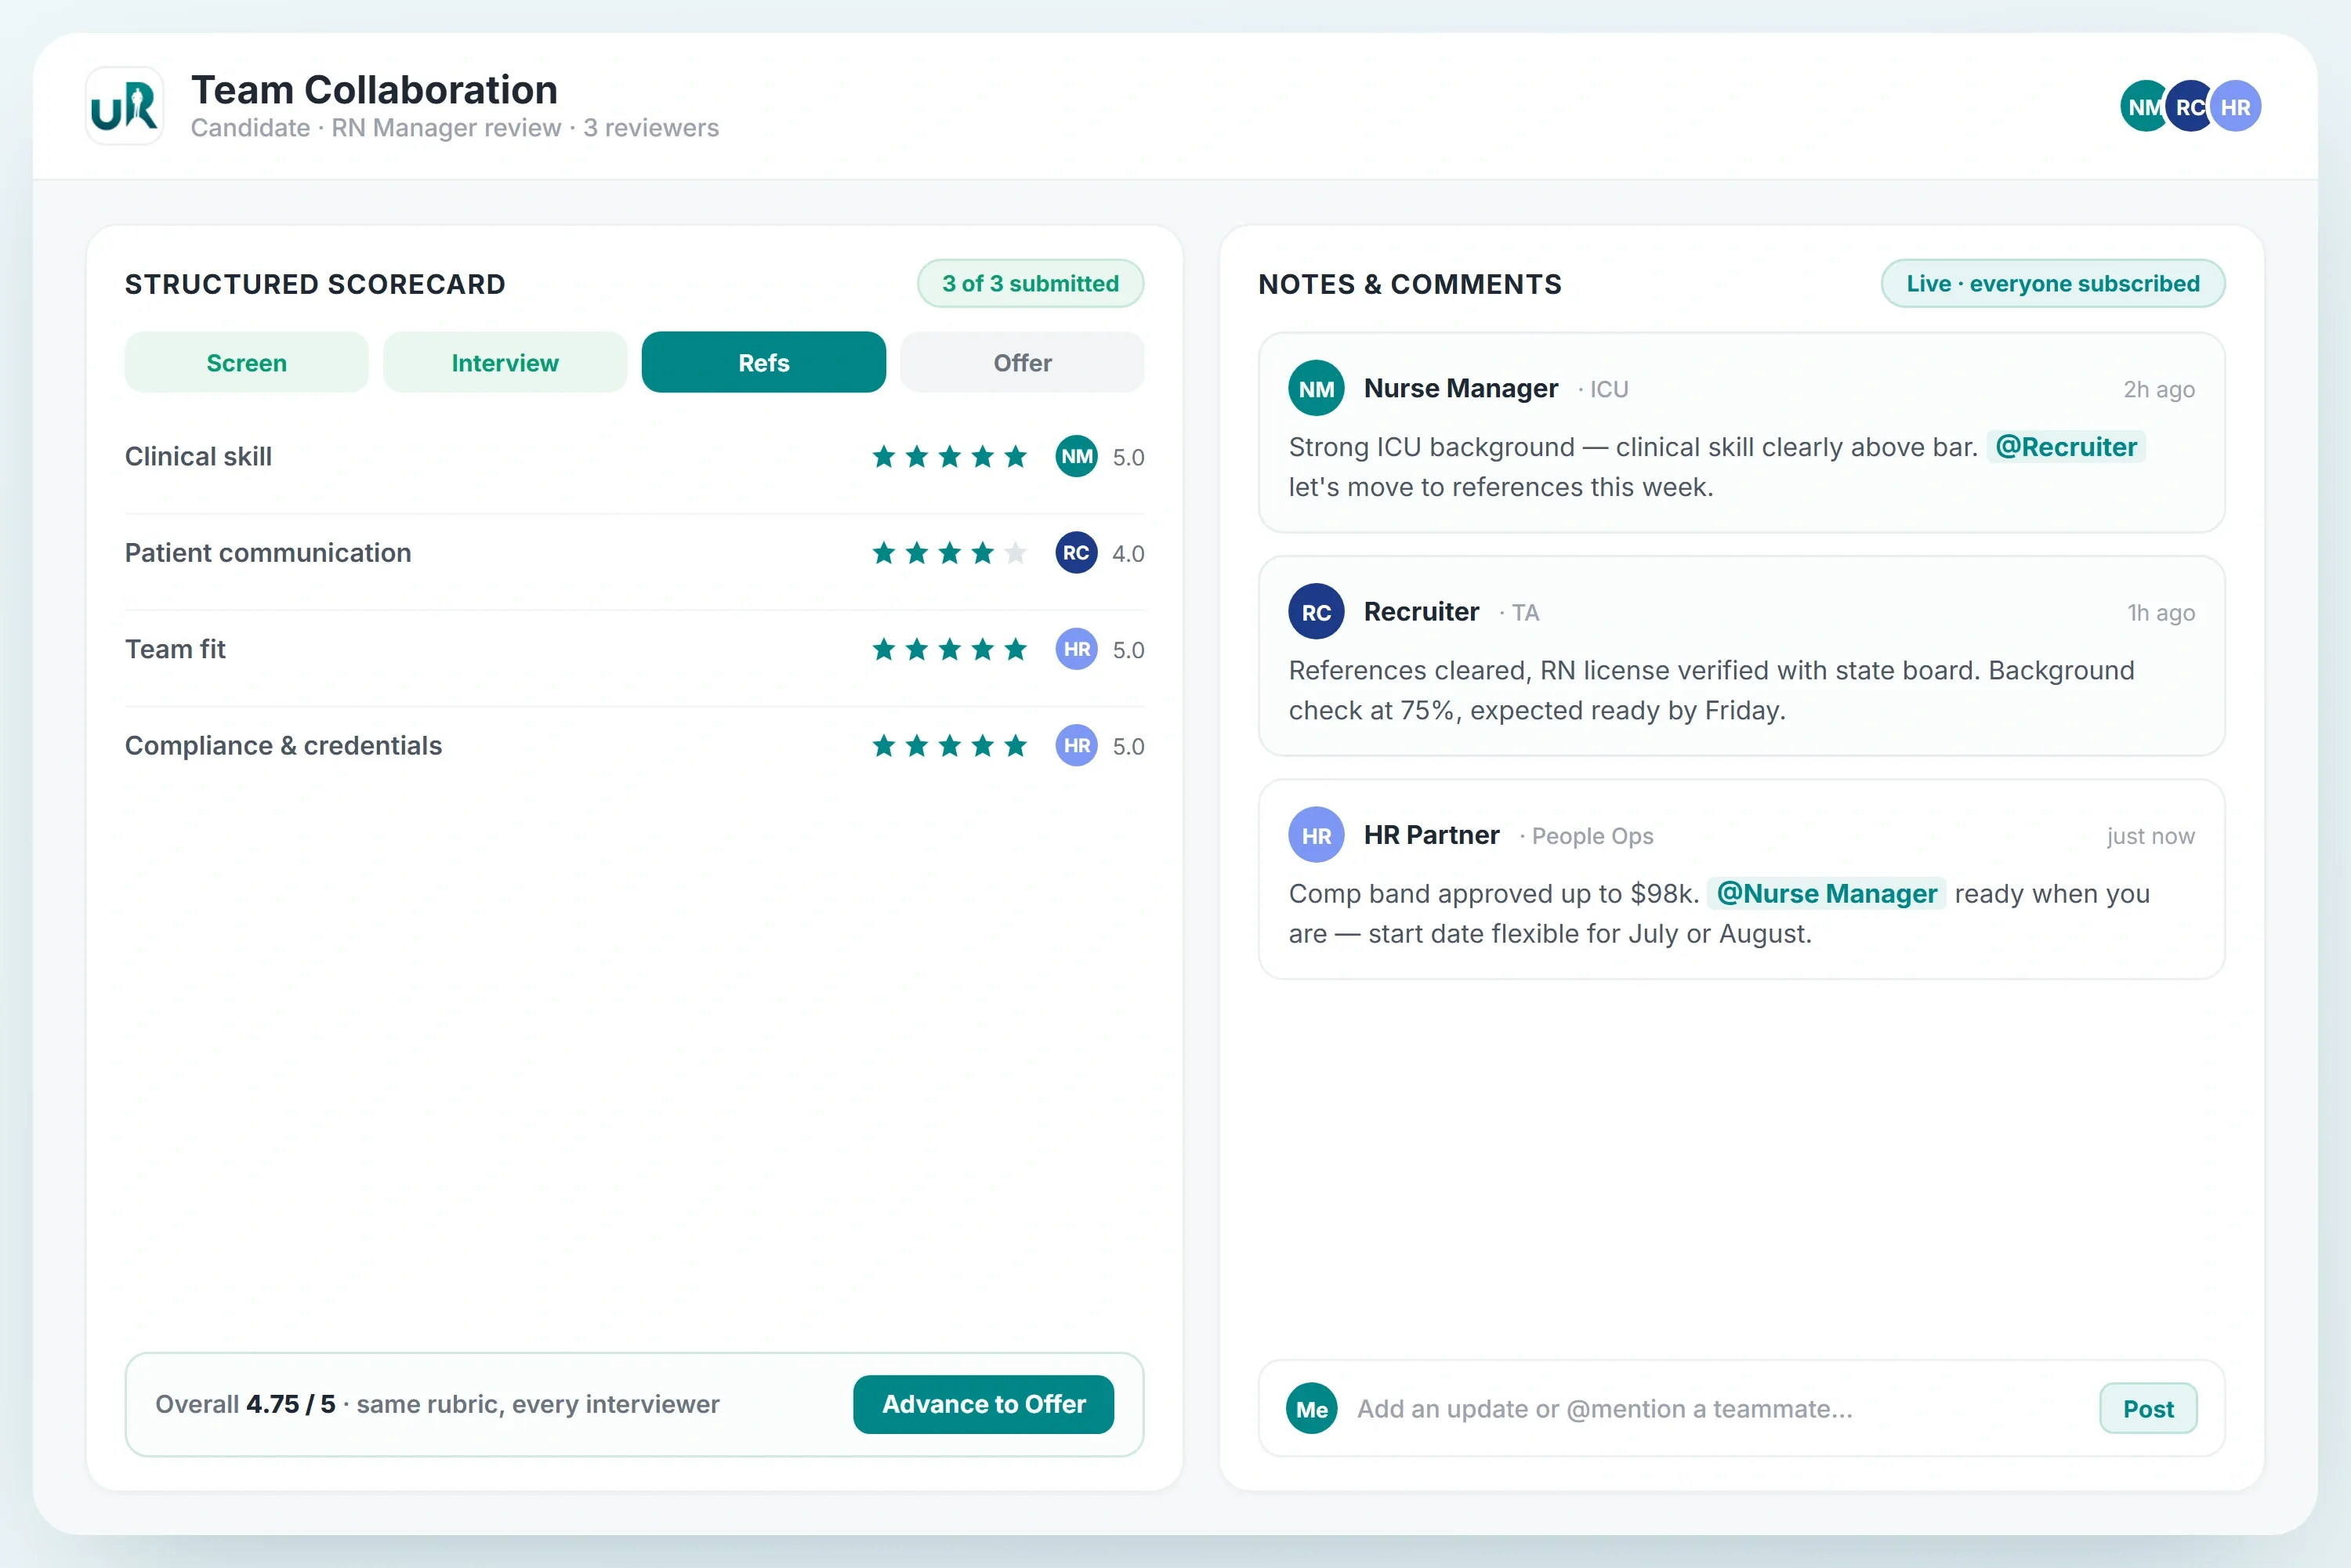Click Clinical skill label

point(198,456)
